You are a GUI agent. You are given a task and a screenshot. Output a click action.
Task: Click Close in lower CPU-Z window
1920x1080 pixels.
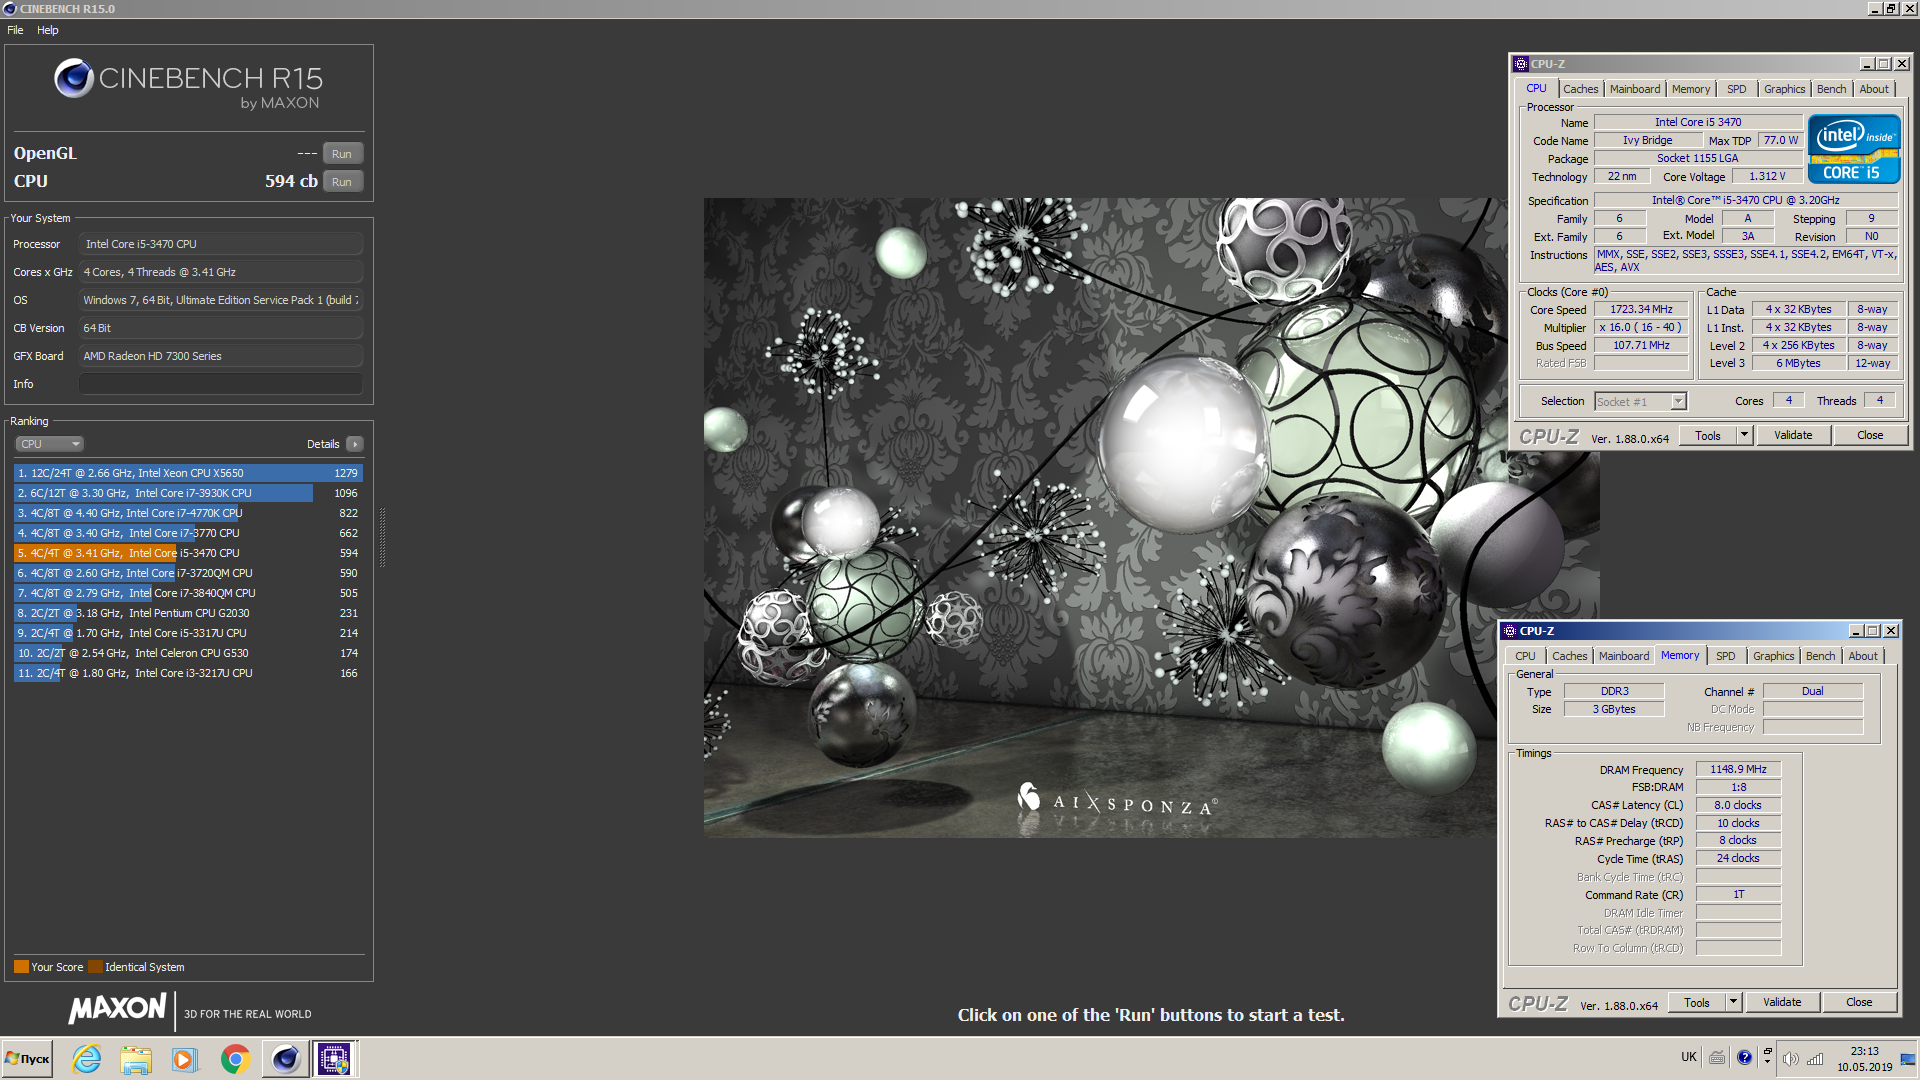pyautogui.click(x=1859, y=1003)
